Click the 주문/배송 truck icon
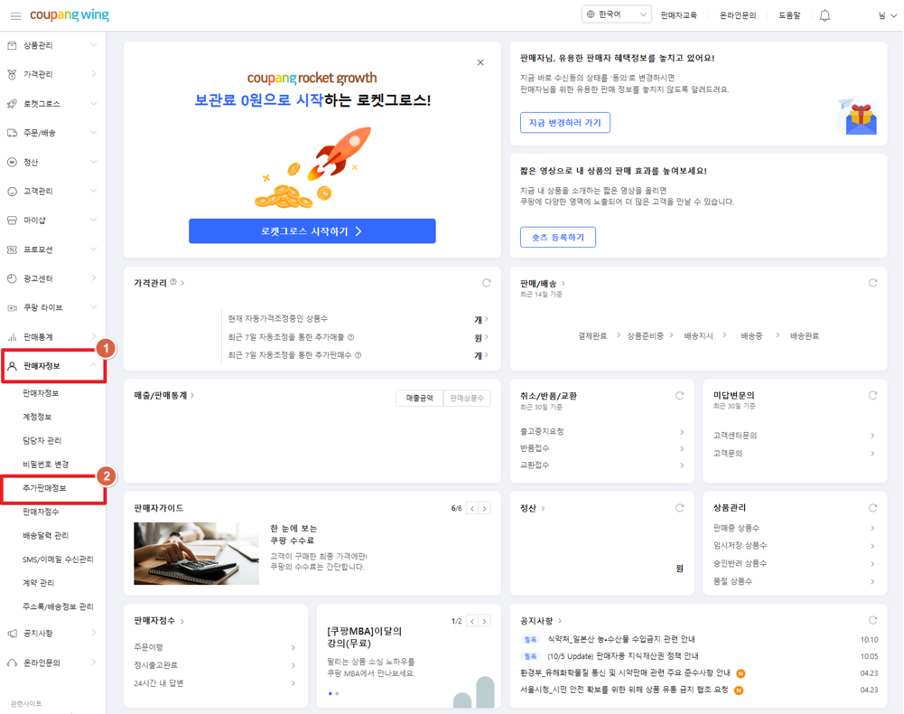 click(x=12, y=133)
